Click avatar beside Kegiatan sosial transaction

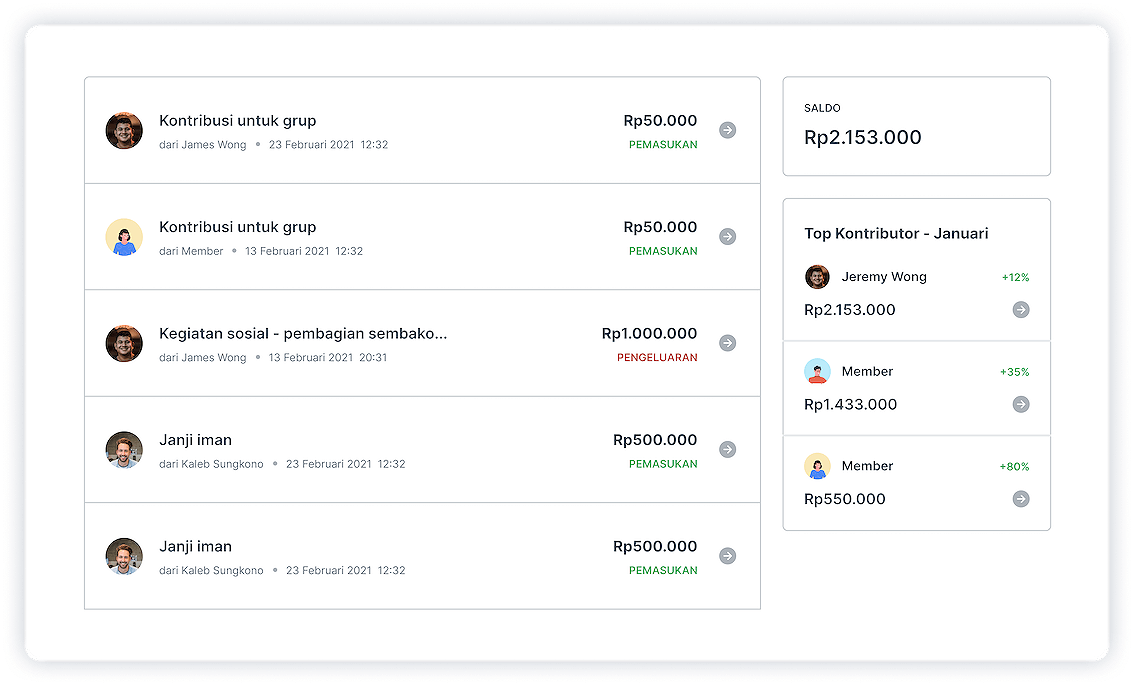(x=124, y=343)
